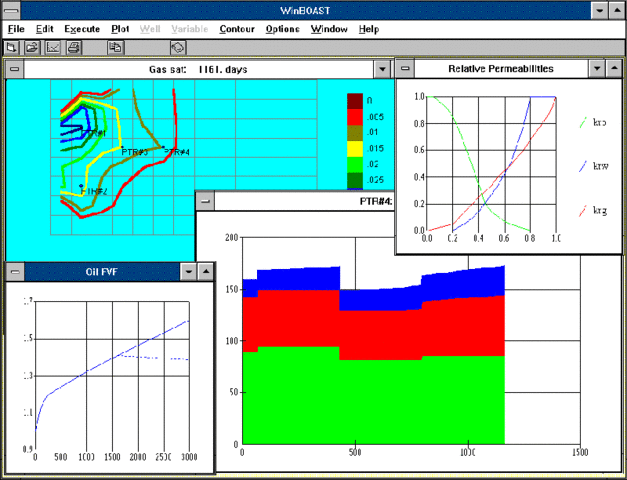
Task: Click the krw legend entry
Action: [593, 166]
